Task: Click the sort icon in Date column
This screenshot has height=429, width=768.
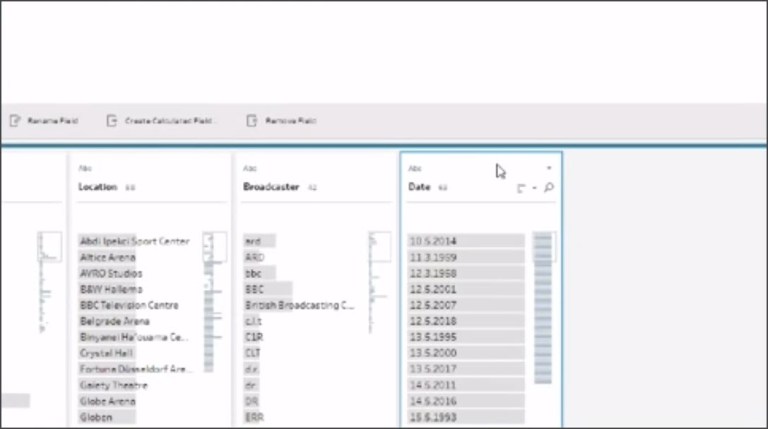Action: (521, 187)
